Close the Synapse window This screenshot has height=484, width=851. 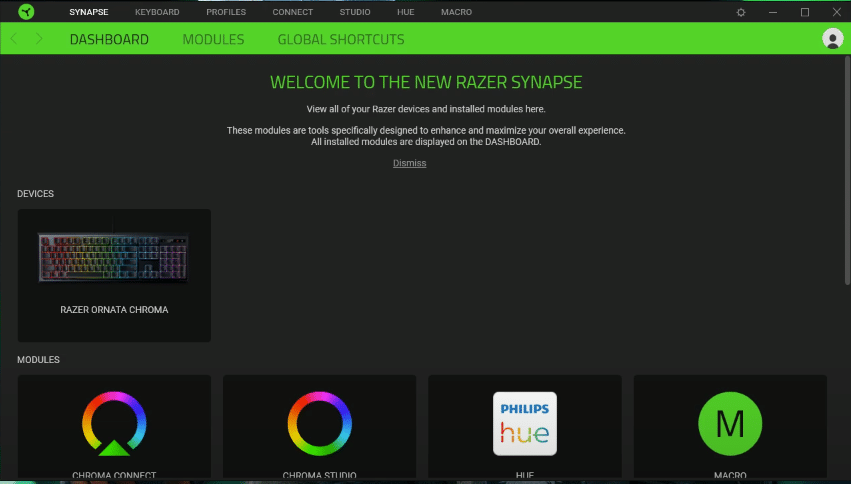[x=836, y=12]
